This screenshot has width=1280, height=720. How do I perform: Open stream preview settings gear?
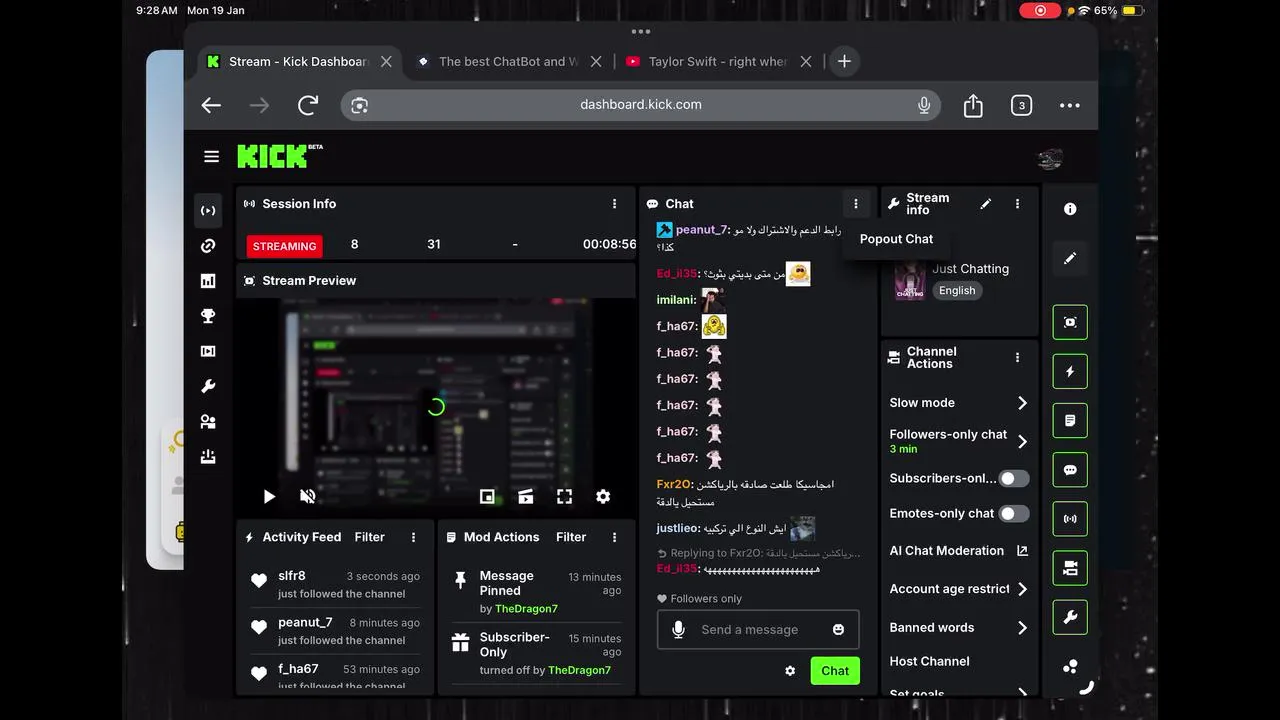pos(603,496)
